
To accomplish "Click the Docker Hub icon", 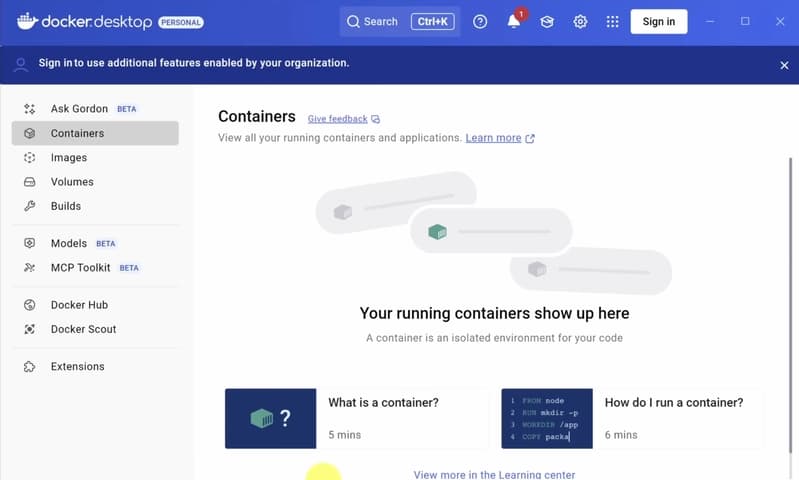I will [30, 305].
